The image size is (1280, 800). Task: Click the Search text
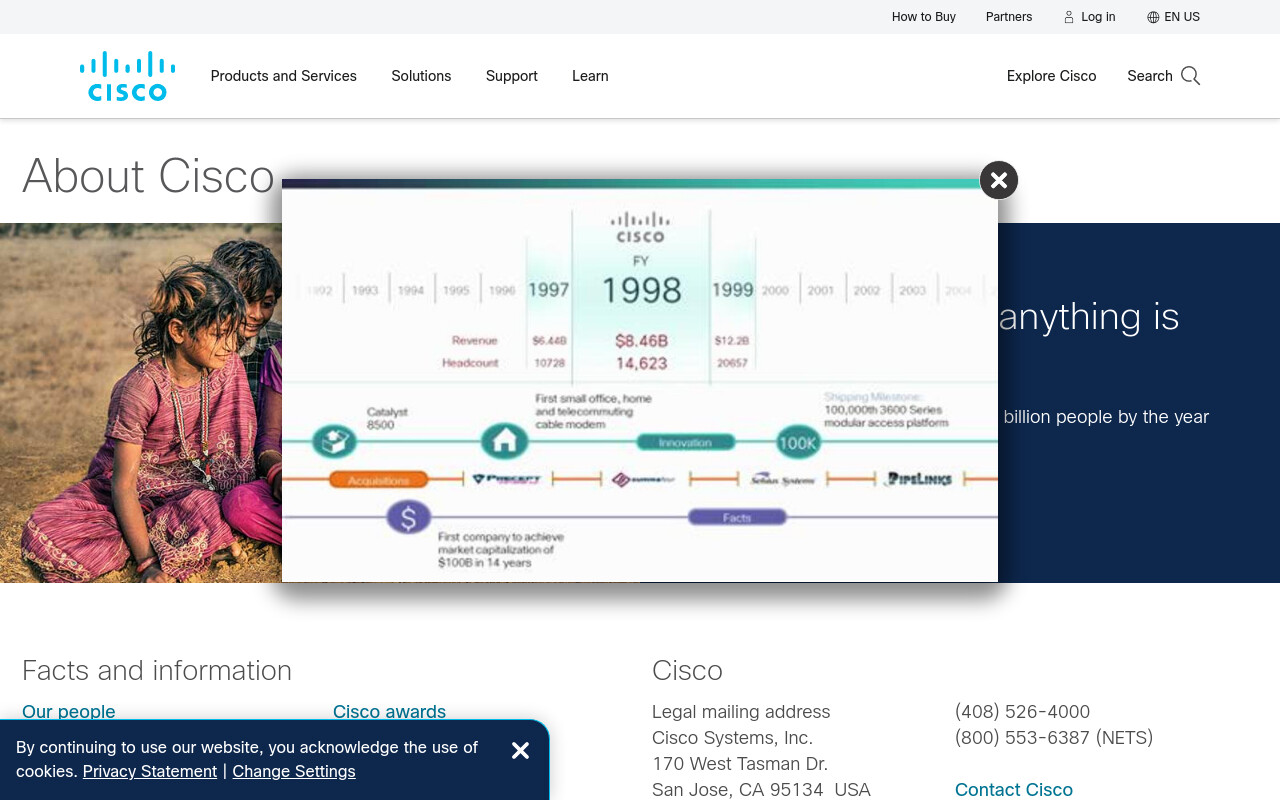coord(1150,76)
